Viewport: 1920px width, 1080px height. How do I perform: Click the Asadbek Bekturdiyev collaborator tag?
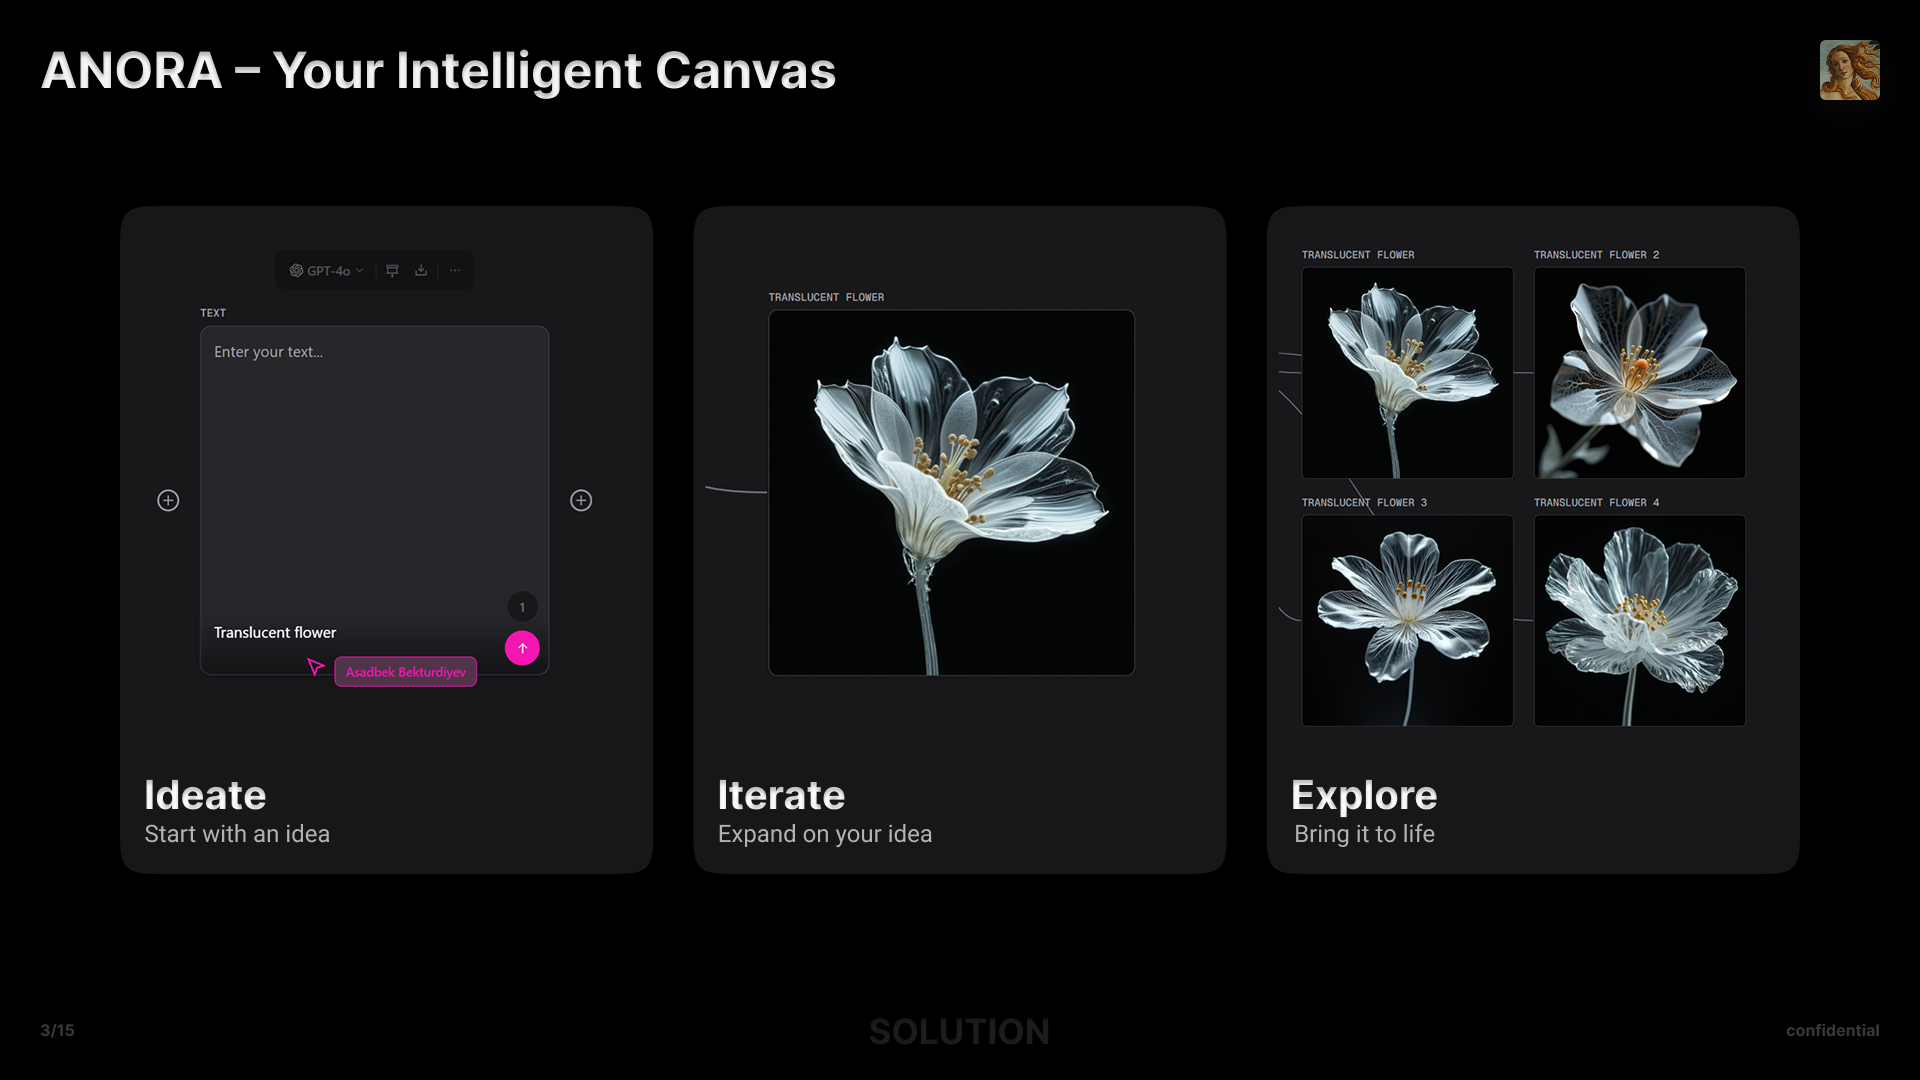point(405,672)
